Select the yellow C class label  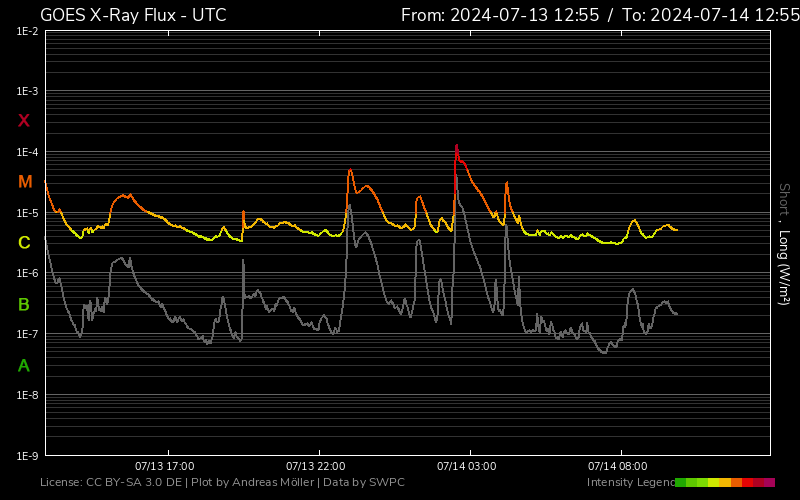tap(24, 243)
